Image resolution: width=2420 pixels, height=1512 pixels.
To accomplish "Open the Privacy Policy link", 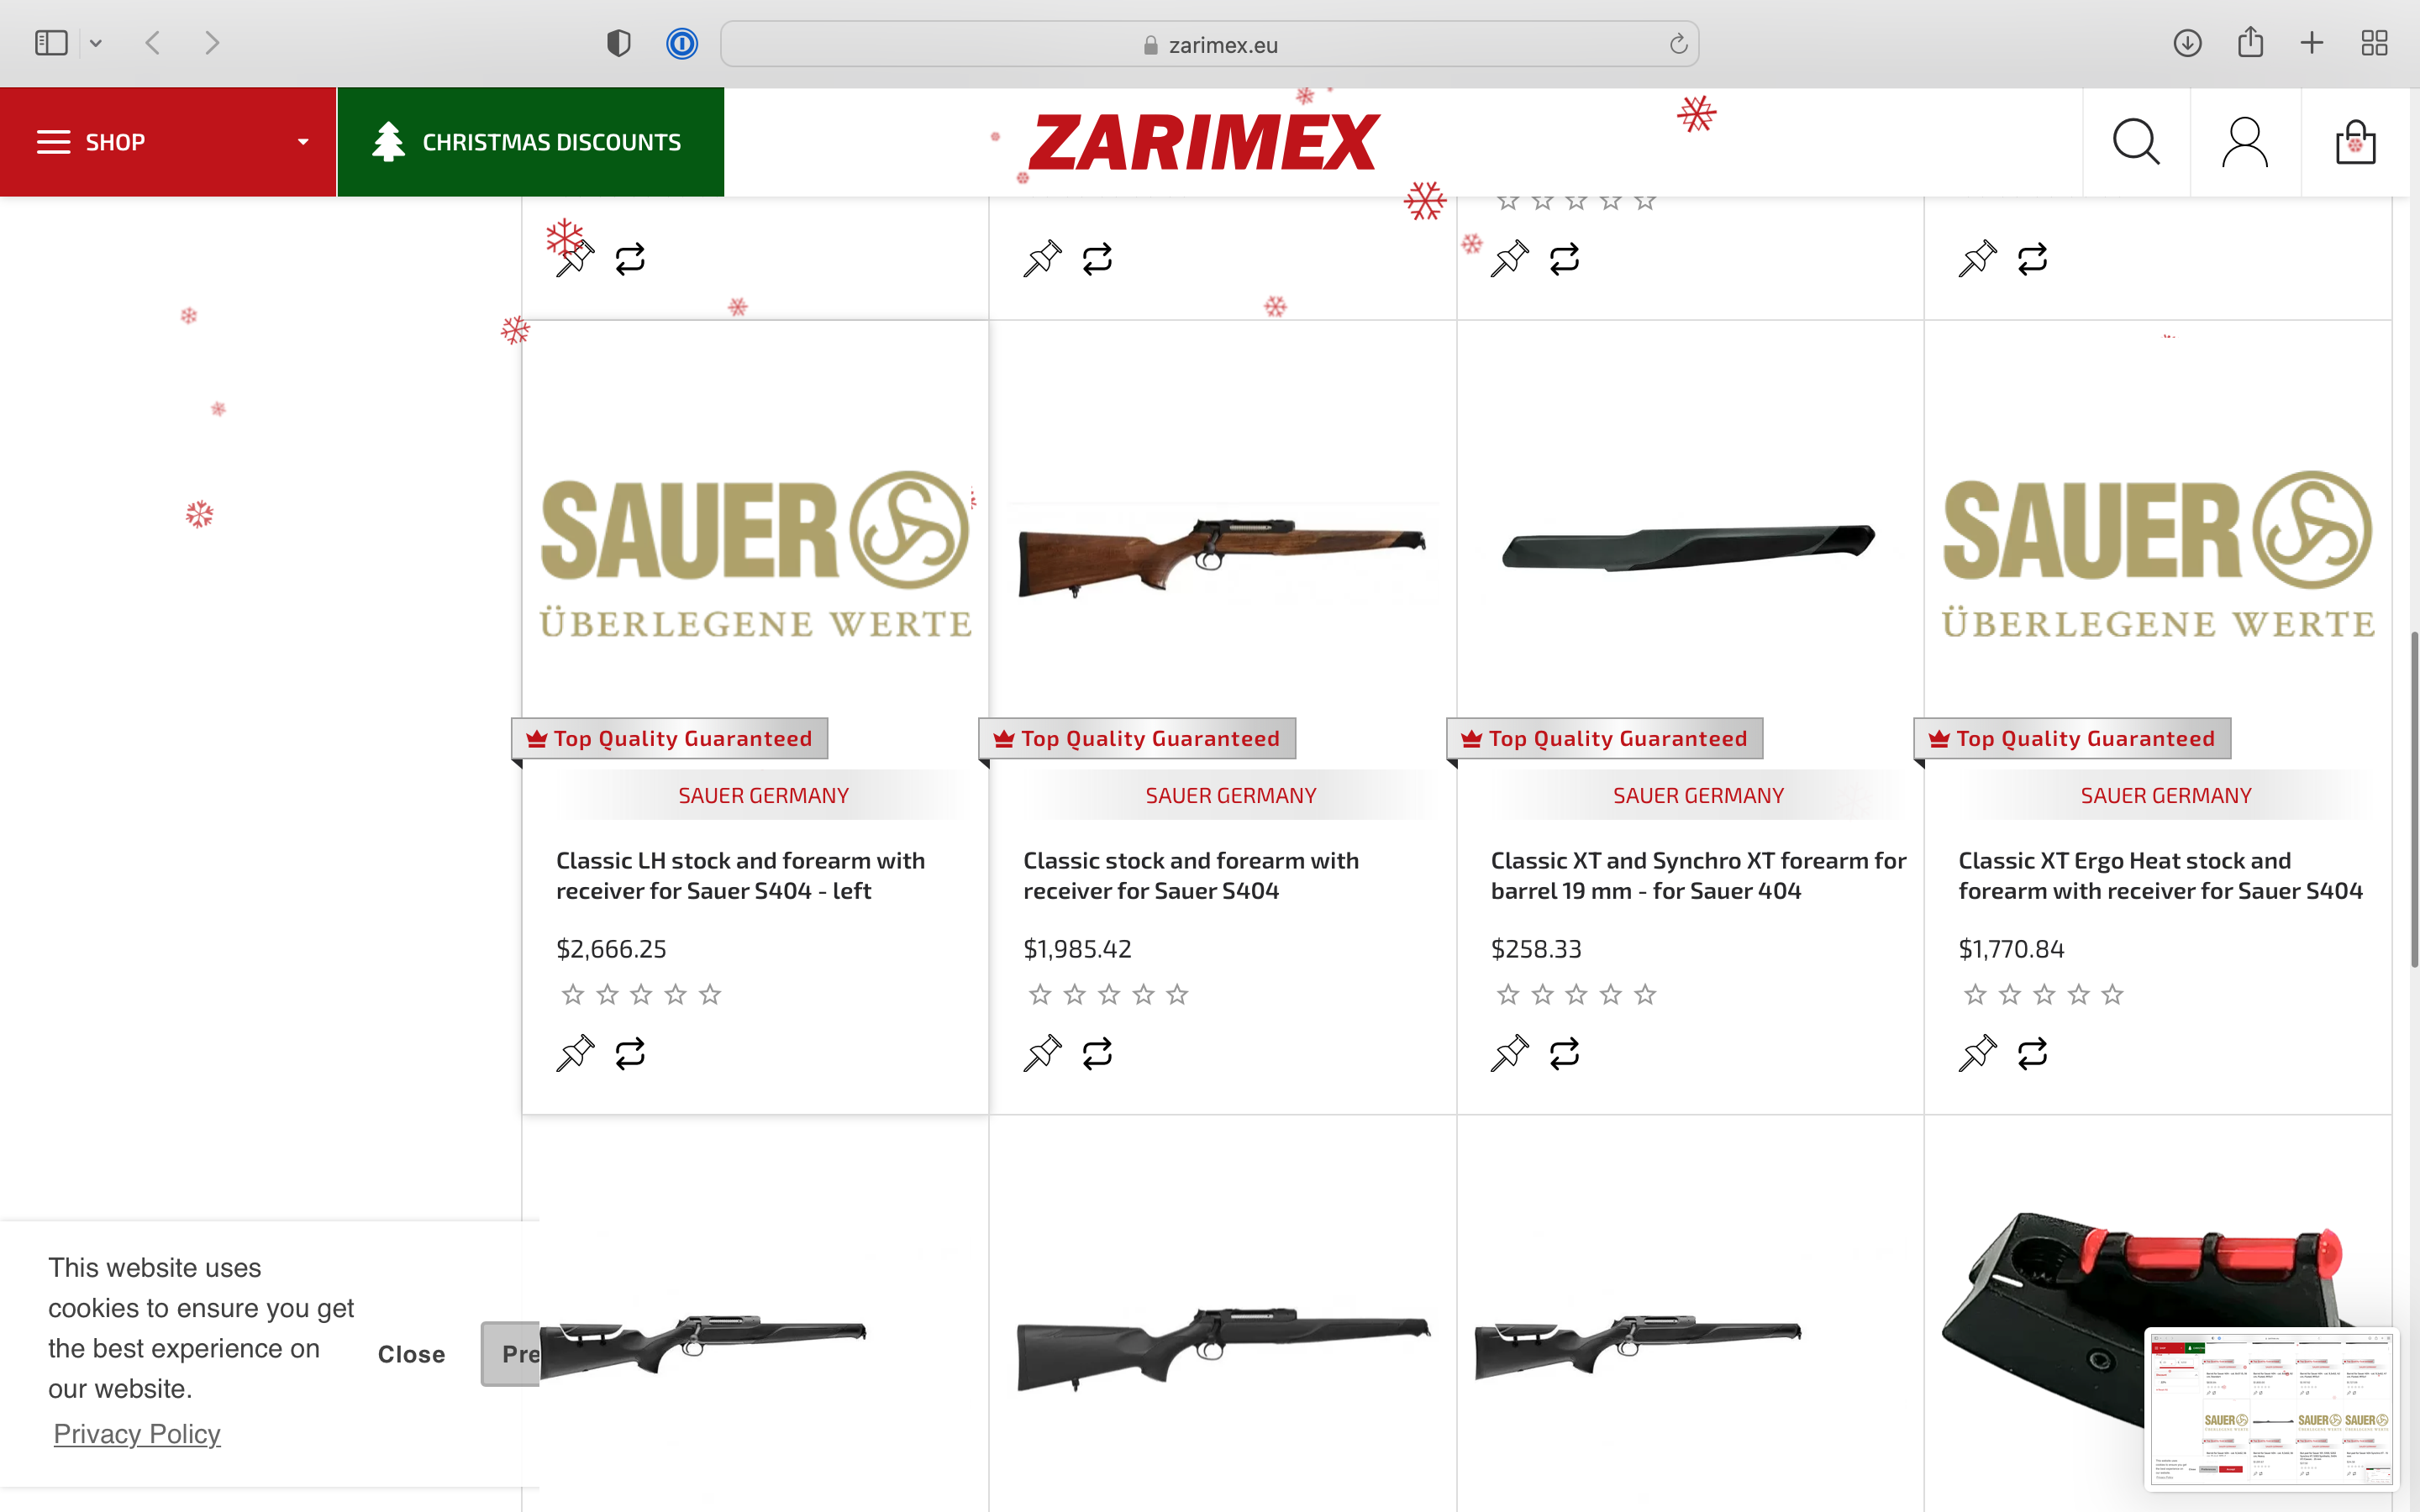I will 137,1434.
